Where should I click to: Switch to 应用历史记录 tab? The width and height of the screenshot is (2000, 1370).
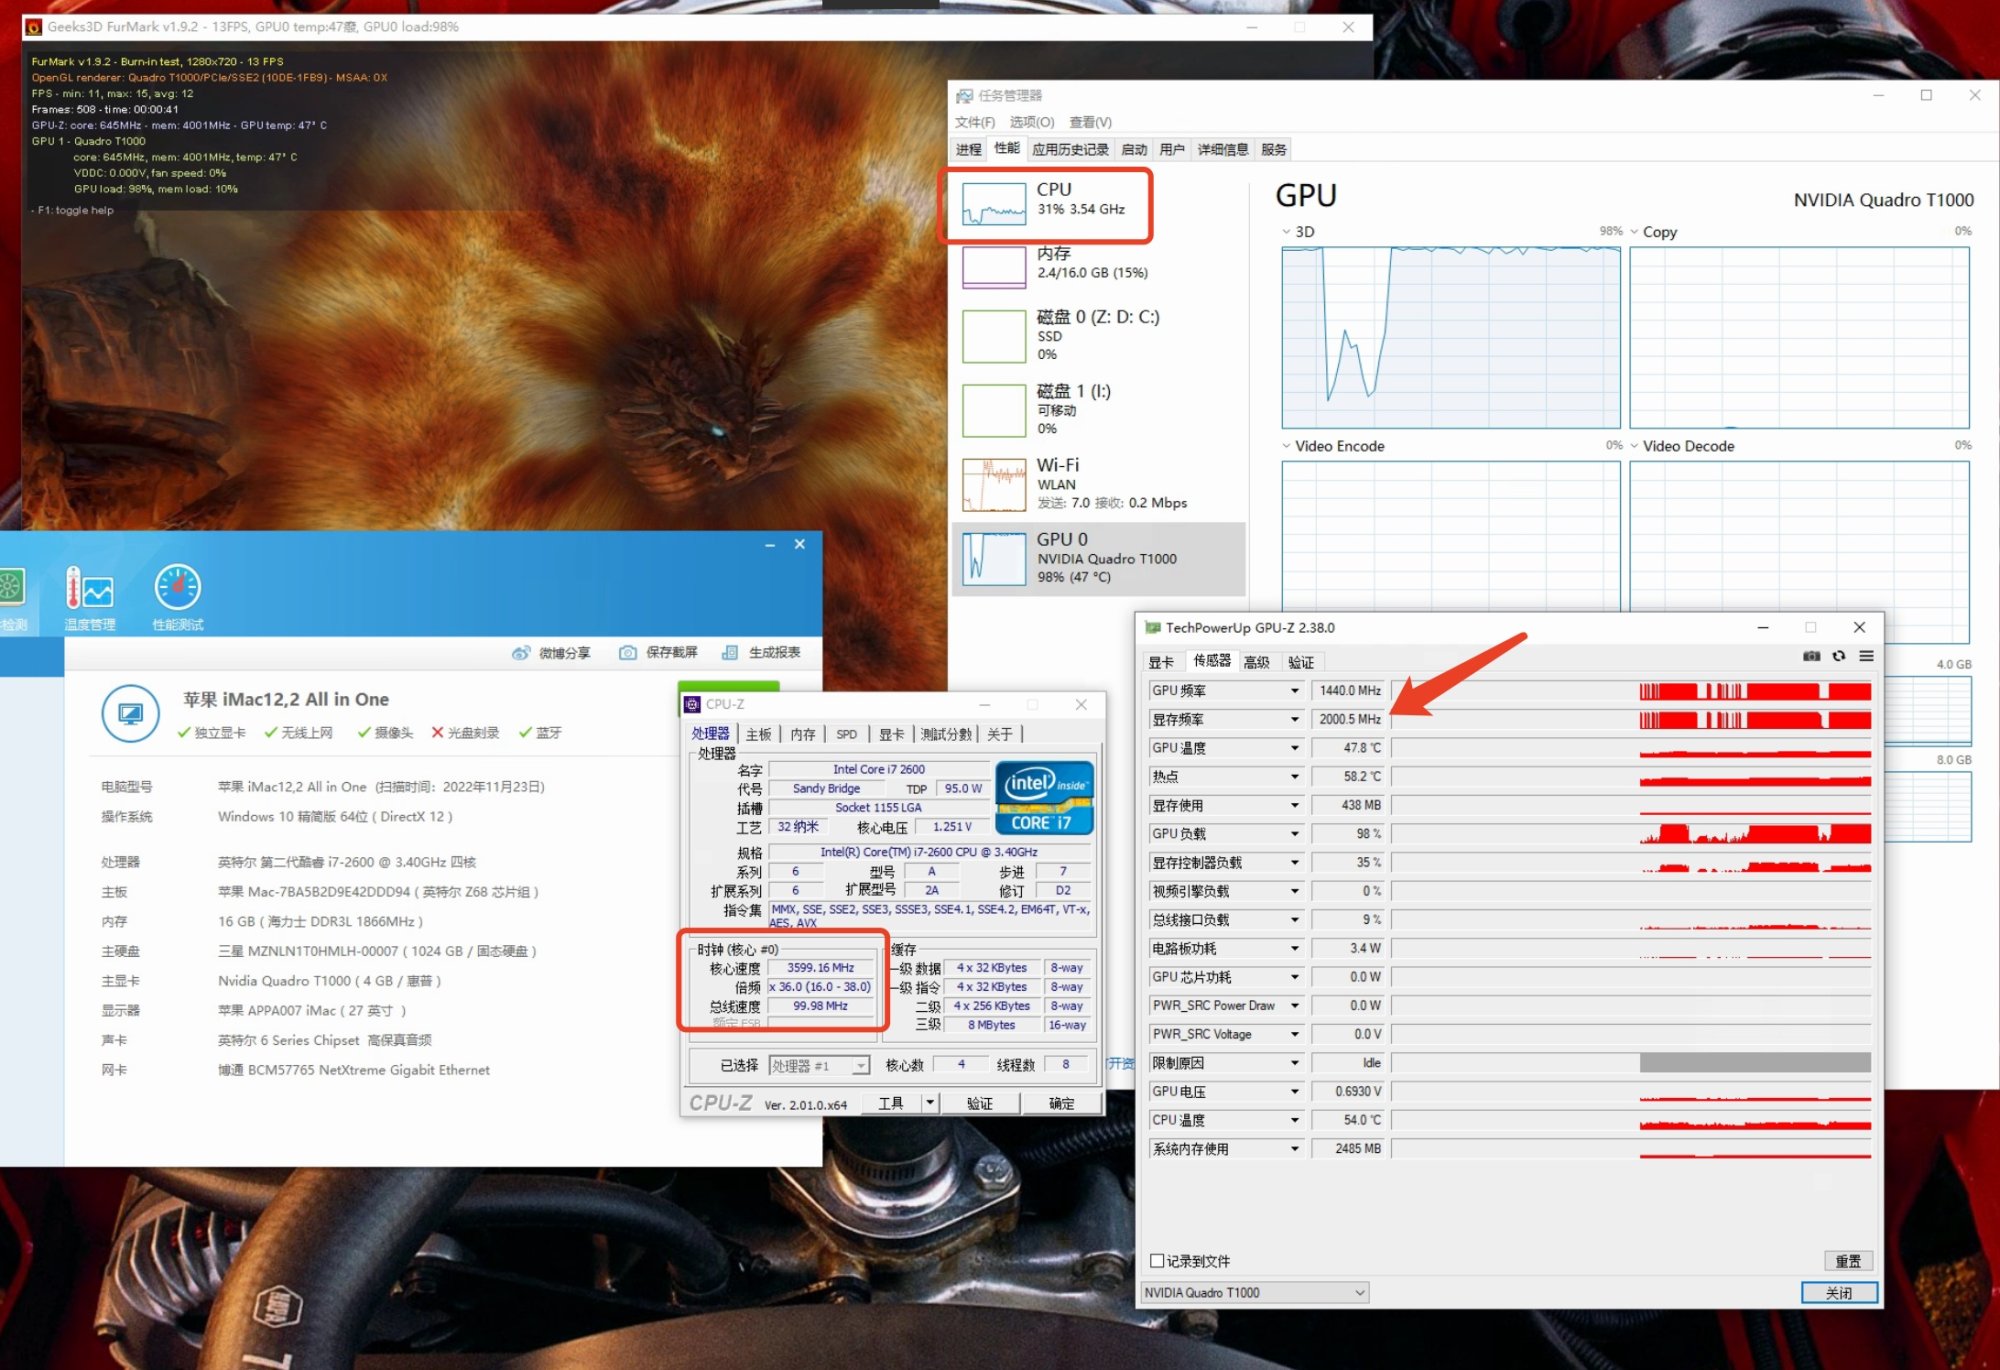(1070, 150)
